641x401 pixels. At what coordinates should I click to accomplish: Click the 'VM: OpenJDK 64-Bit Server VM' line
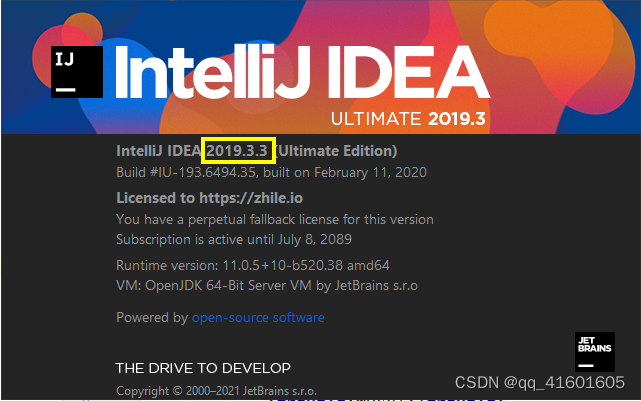coord(267,285)
